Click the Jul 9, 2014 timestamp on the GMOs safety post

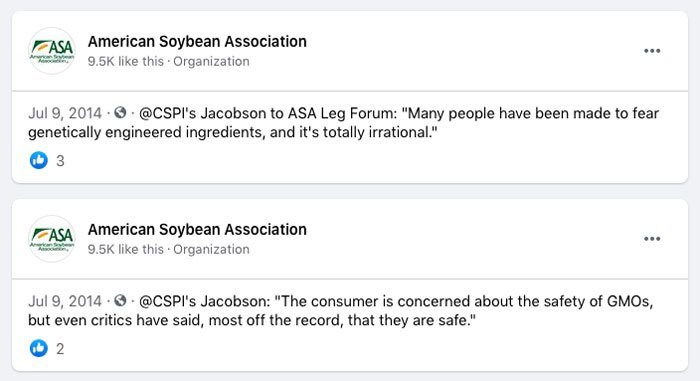coord(65,301)
